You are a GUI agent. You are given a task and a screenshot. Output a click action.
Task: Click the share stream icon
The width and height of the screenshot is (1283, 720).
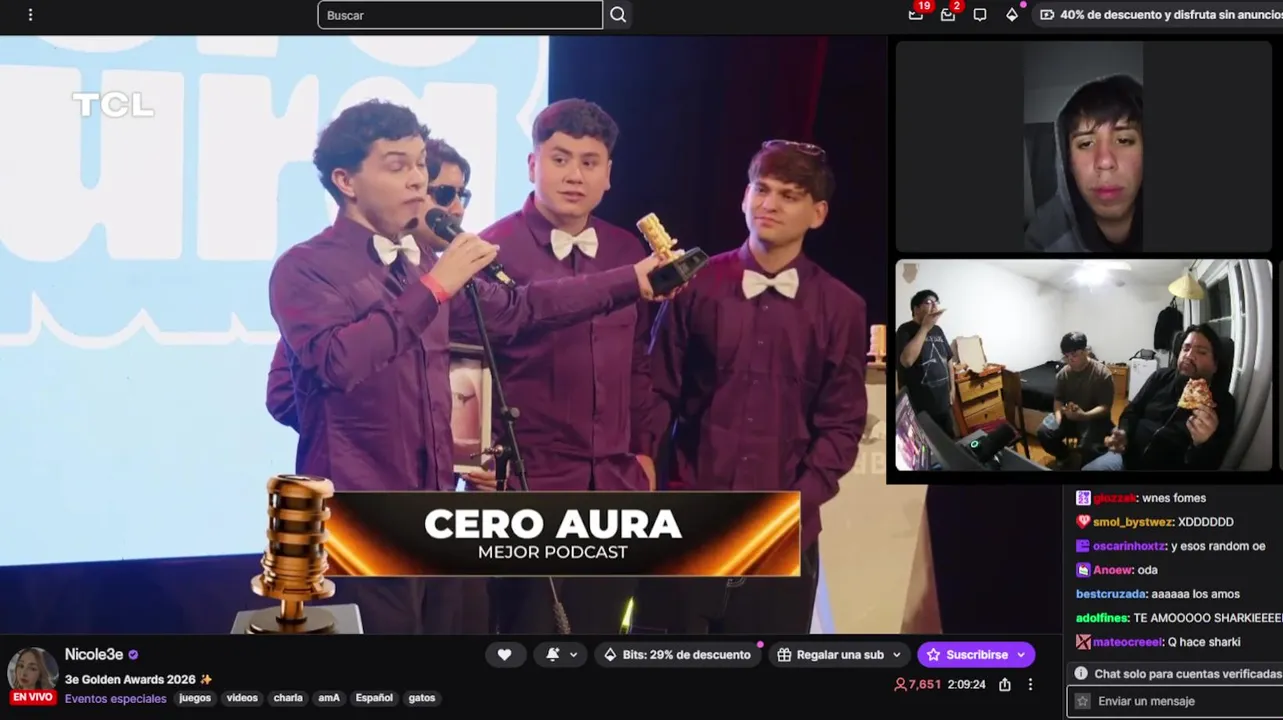tap(1005, 685)
